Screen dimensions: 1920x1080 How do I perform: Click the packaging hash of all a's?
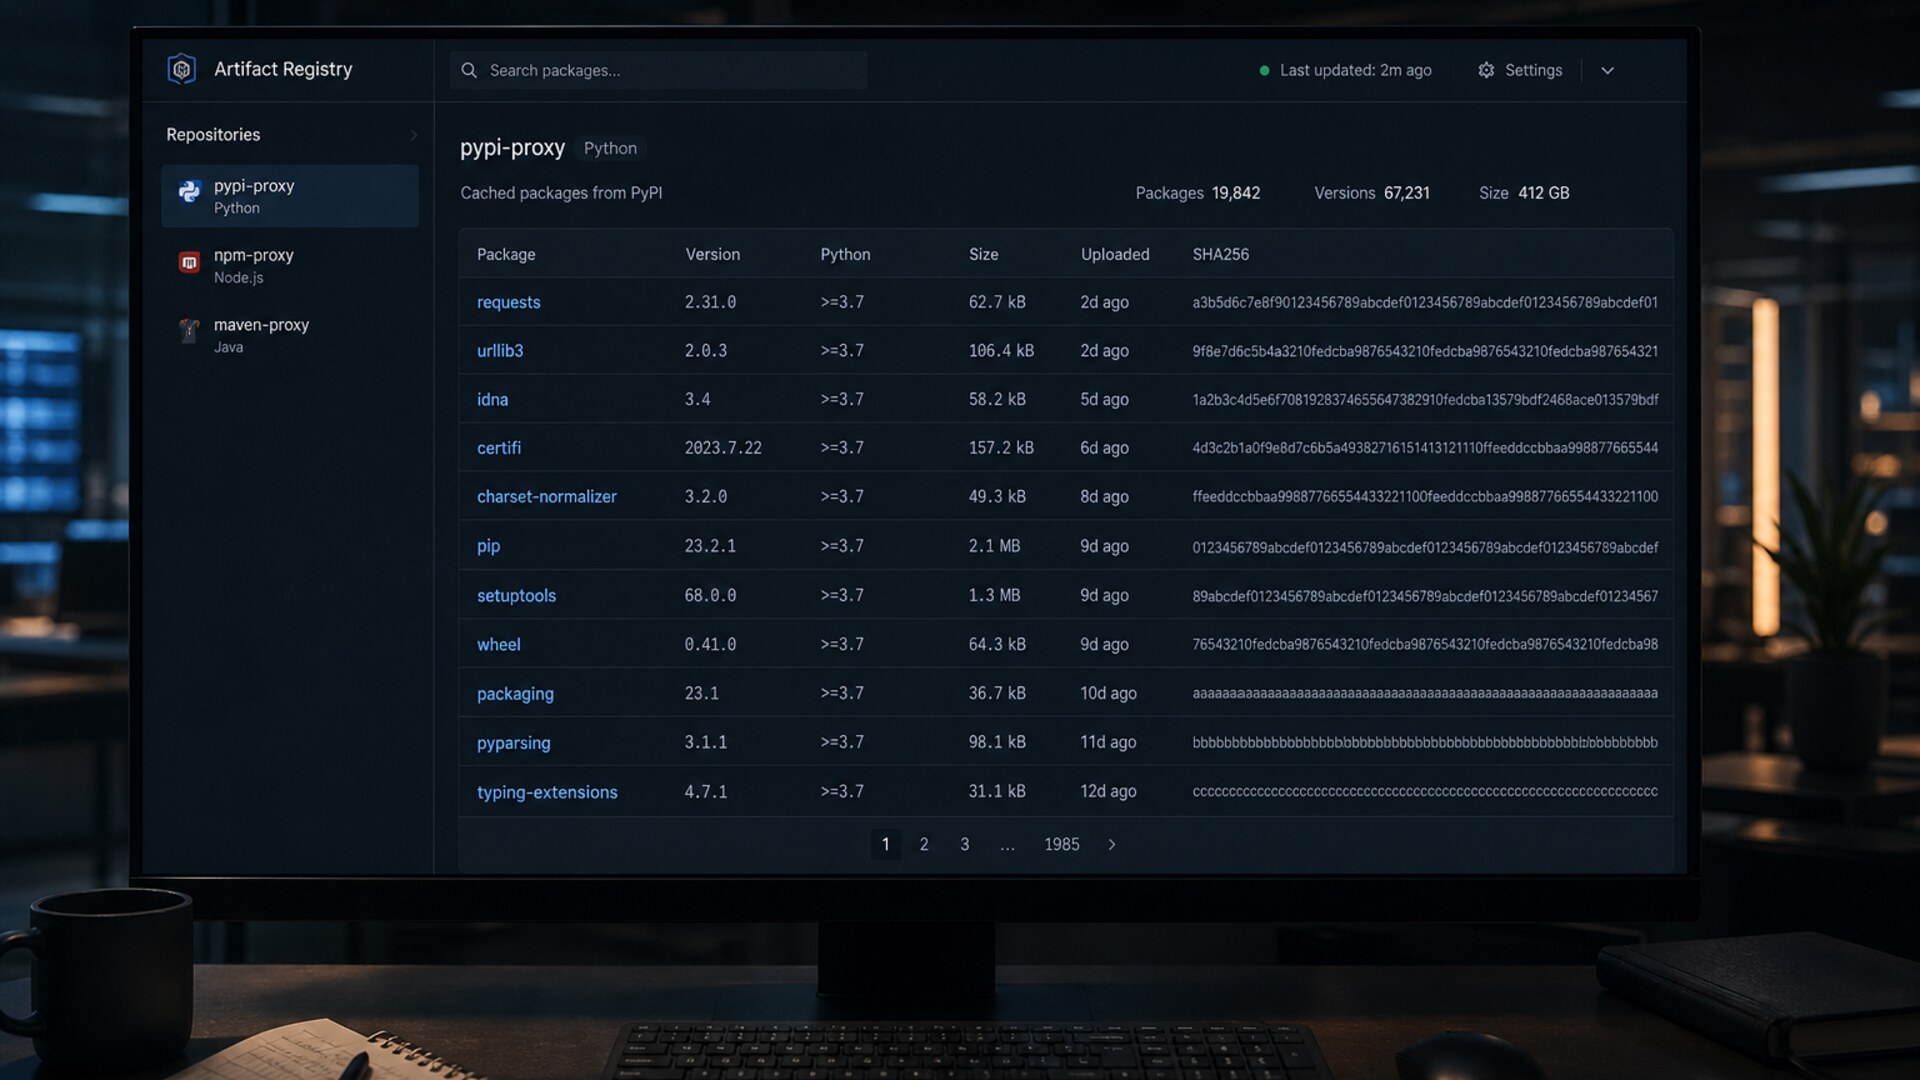tap(1425, 693)
